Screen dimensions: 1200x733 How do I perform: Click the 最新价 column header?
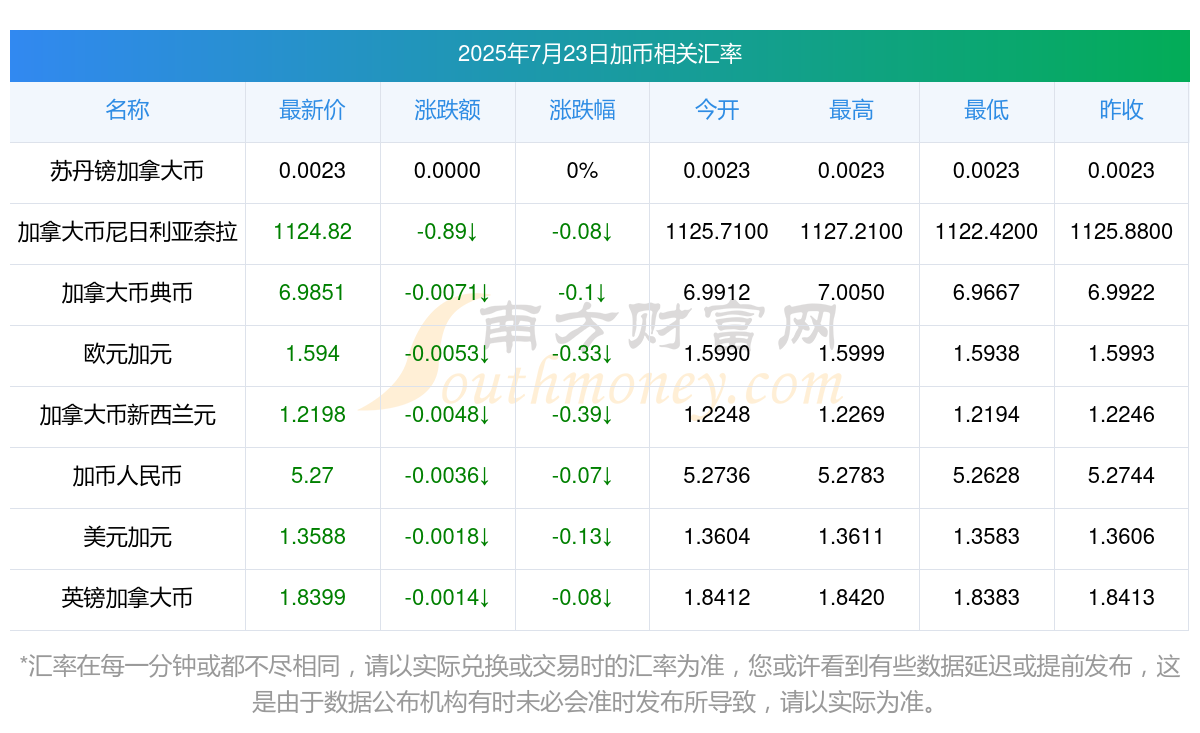pyautogui.click(x=312, y=110)
